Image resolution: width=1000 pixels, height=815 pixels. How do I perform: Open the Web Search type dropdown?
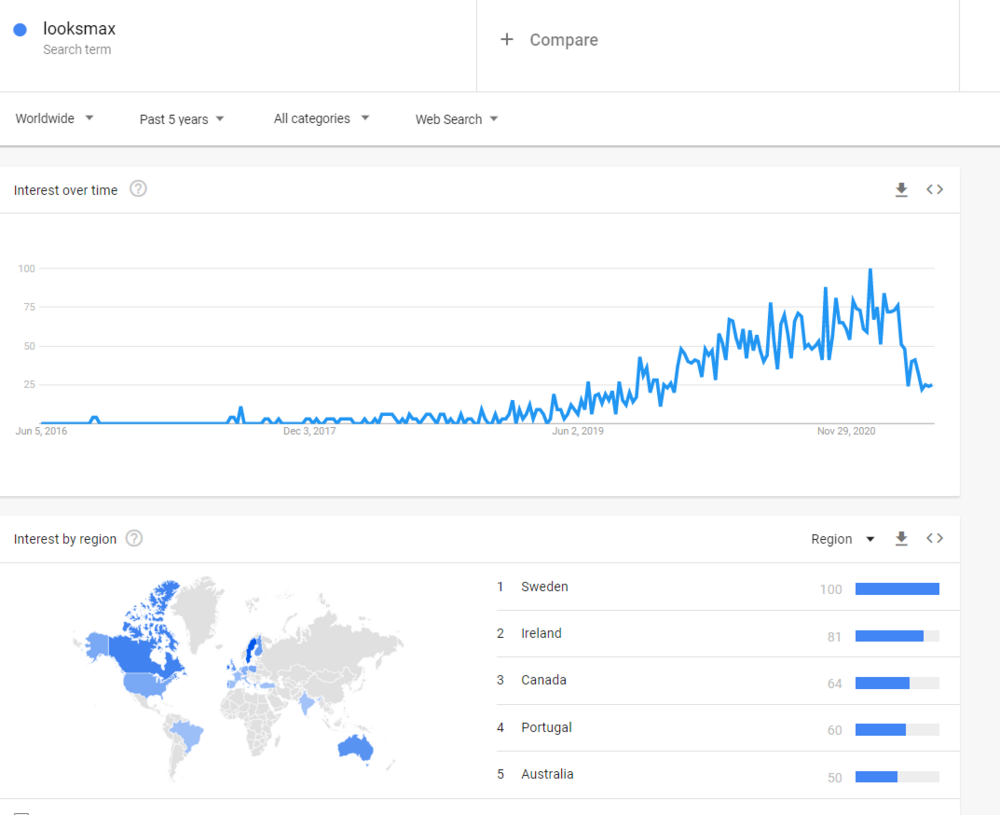pyautogui.click(x=457, y=119)
